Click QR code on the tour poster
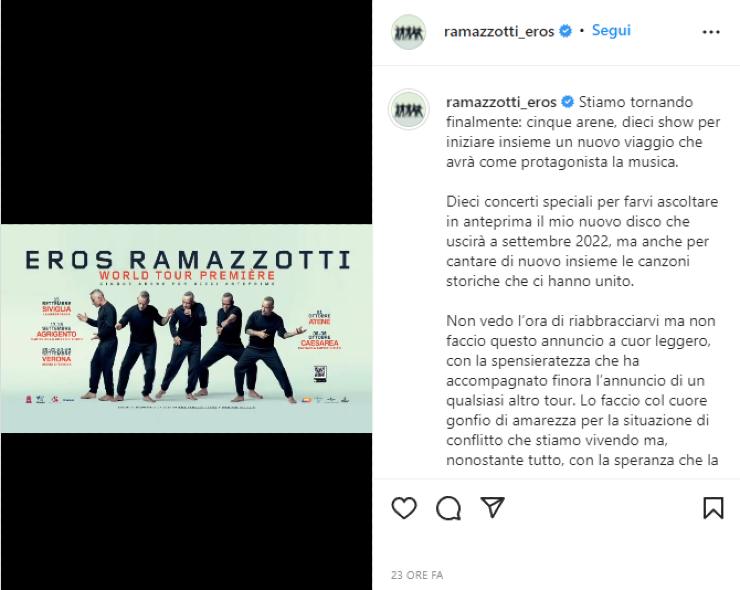 pyautogui.click(x=320, y=373)
